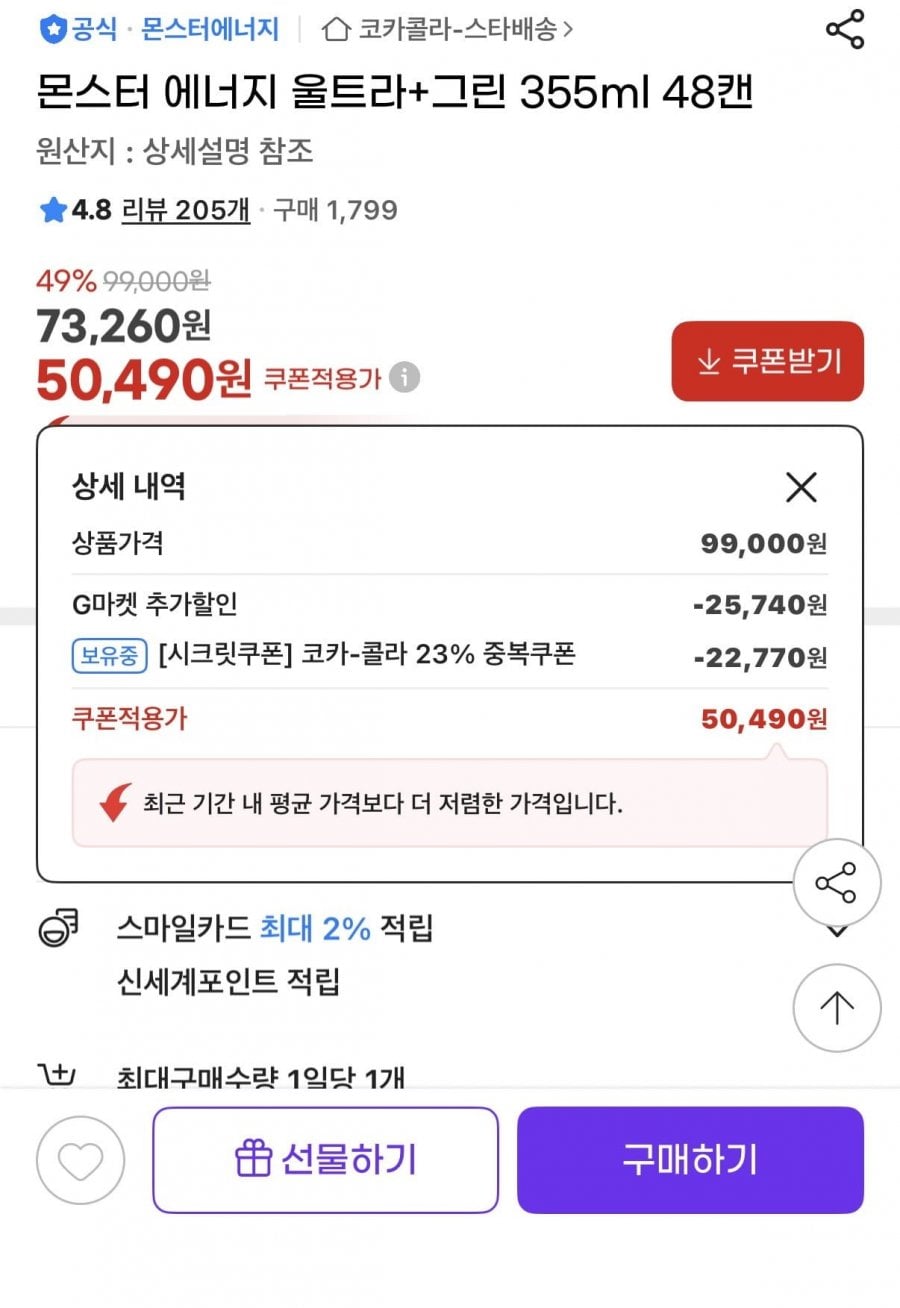Open the 코카콜라-스타배송 store chevron
This screenshot has width=900, height=1308.
tap(568, 30)
